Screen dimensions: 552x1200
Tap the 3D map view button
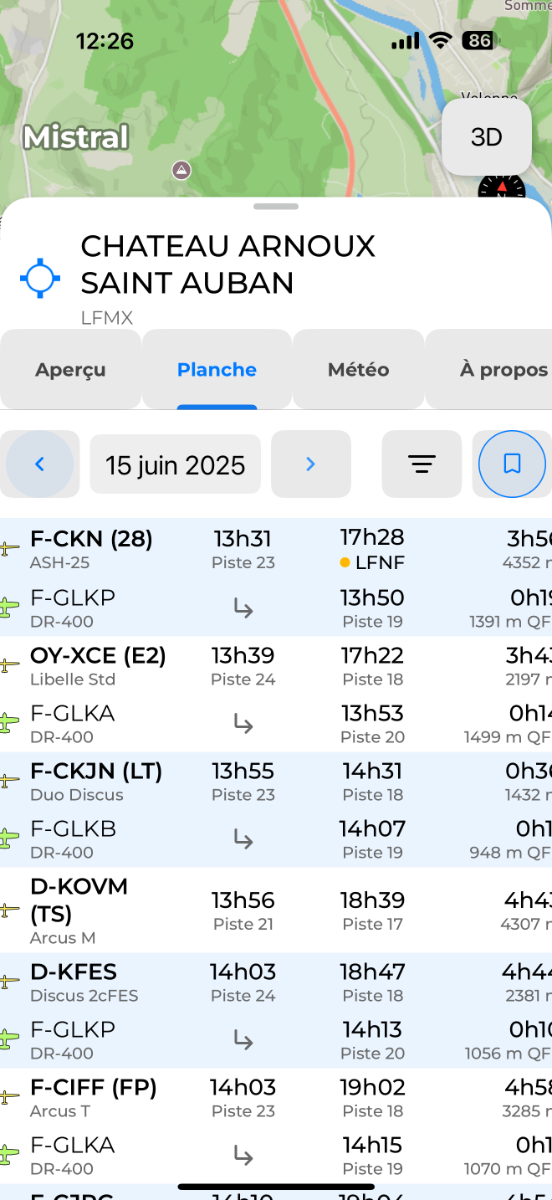(x=486, y=137)
